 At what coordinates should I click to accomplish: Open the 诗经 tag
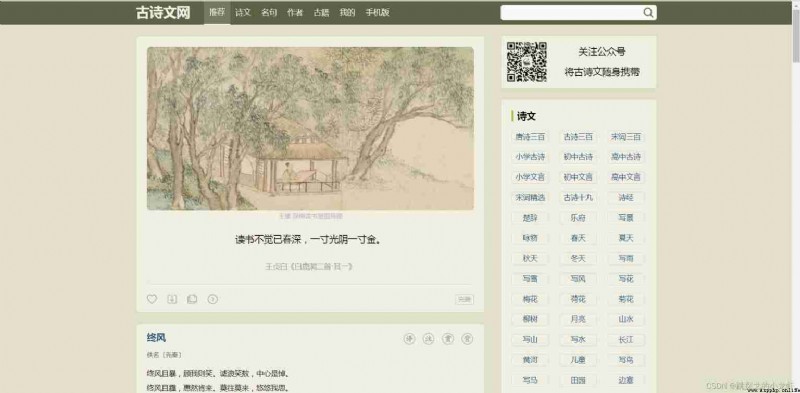coord(626,198)
